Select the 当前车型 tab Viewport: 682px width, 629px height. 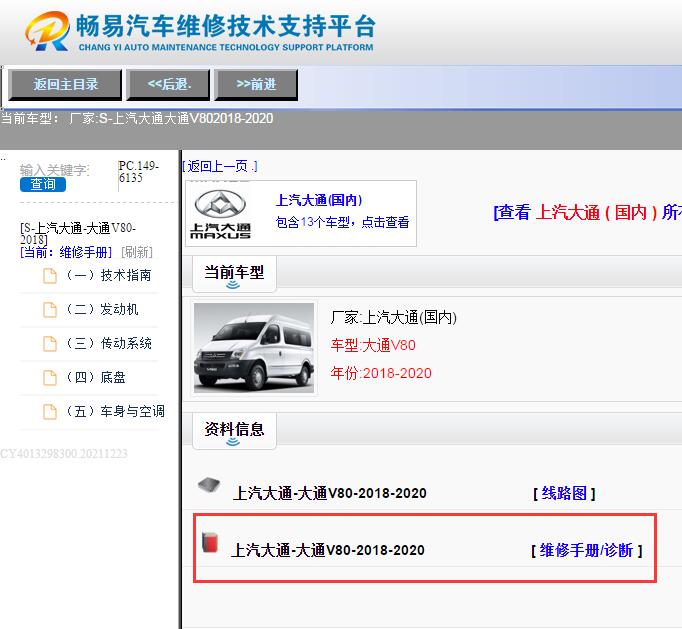(x=234, y=274)
